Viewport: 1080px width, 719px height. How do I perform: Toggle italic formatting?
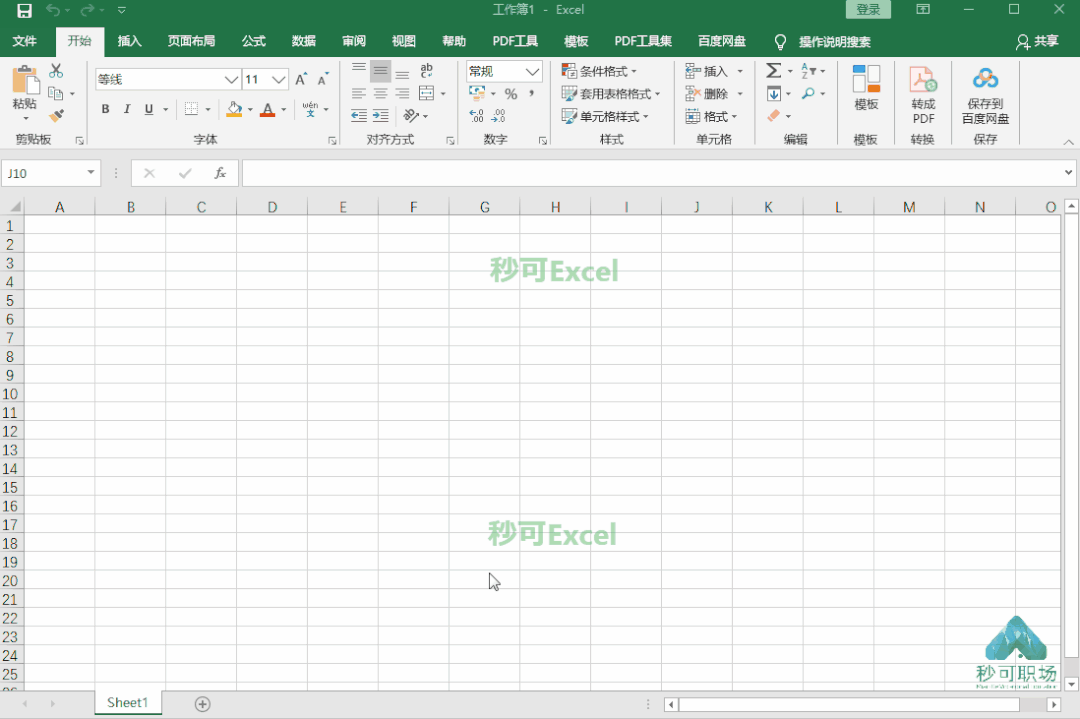pyautogui.click(x=127, y=109)
